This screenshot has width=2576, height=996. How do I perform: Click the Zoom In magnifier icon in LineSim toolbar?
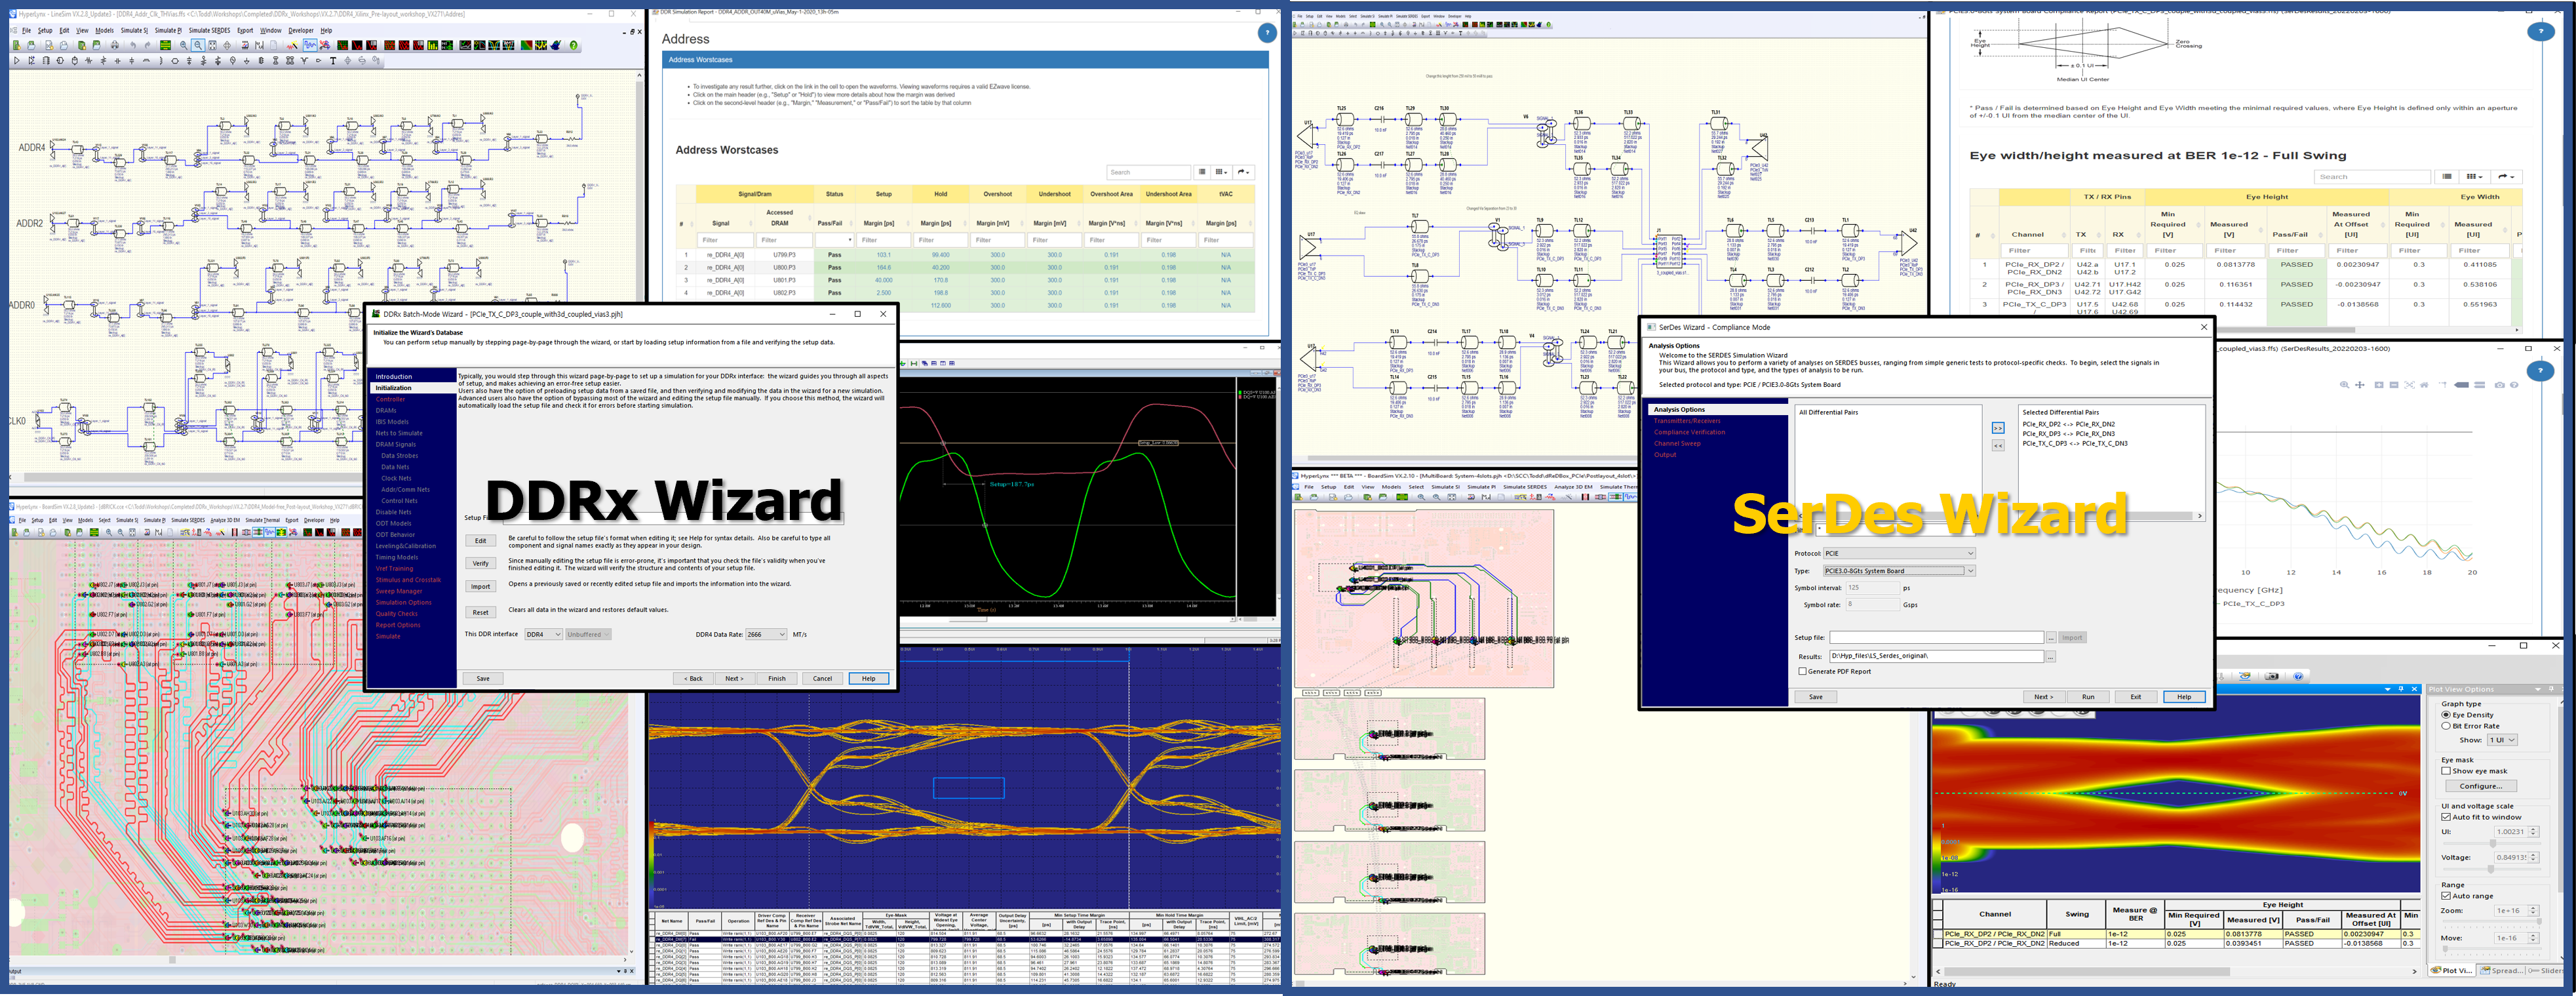(x=184, y=46)
